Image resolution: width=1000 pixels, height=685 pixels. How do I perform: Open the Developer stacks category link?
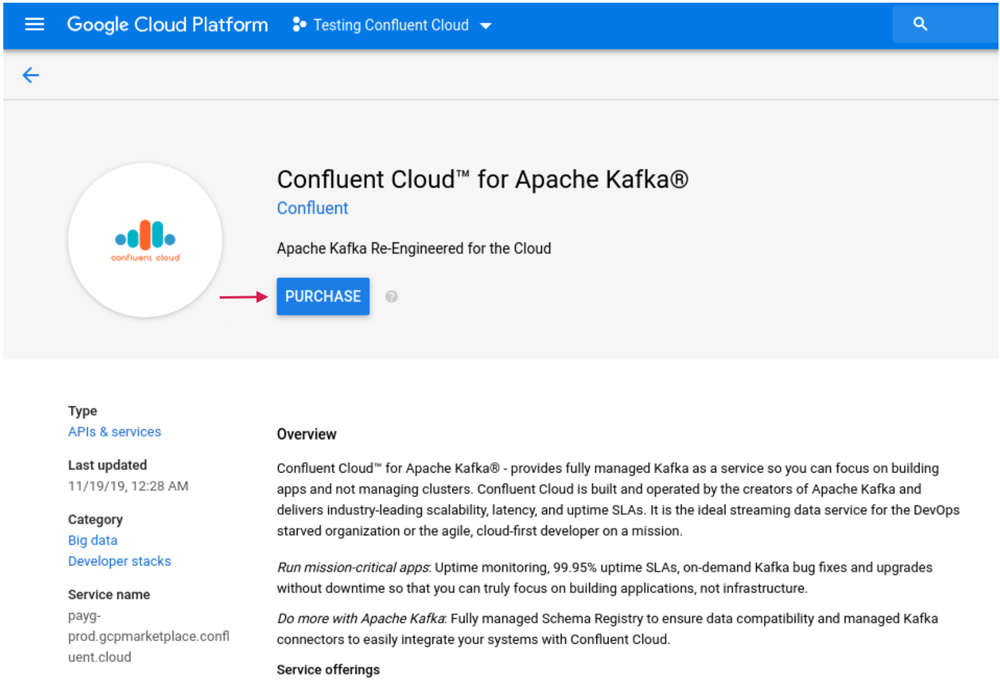[119, 561]
